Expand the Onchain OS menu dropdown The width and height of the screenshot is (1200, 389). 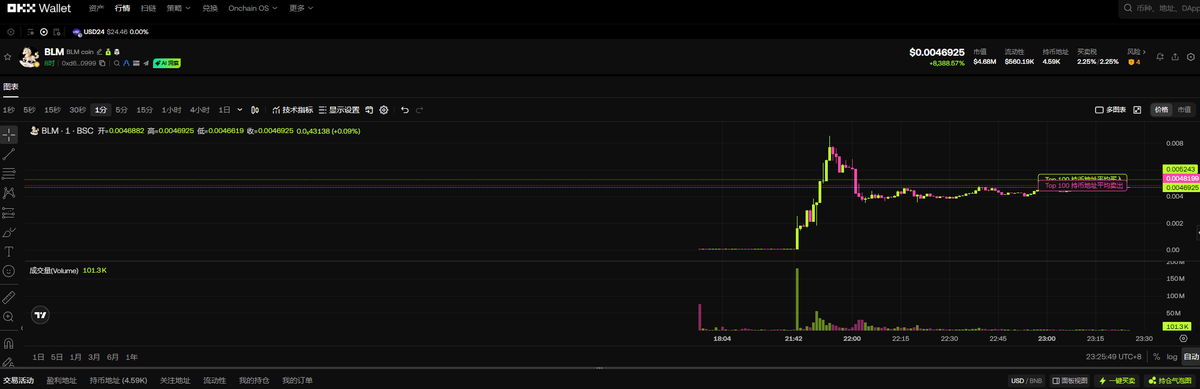[x=254, y=7]
